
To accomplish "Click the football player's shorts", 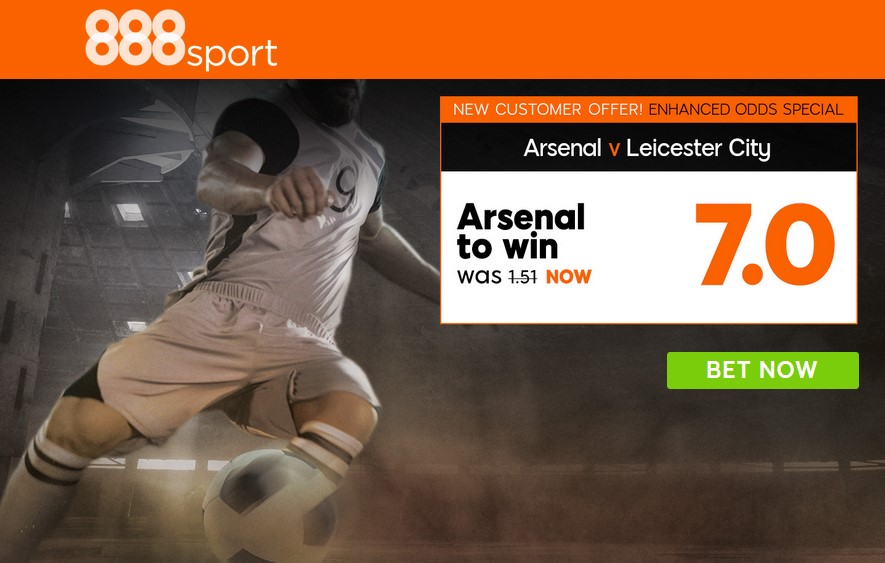I will pos(237,361).
